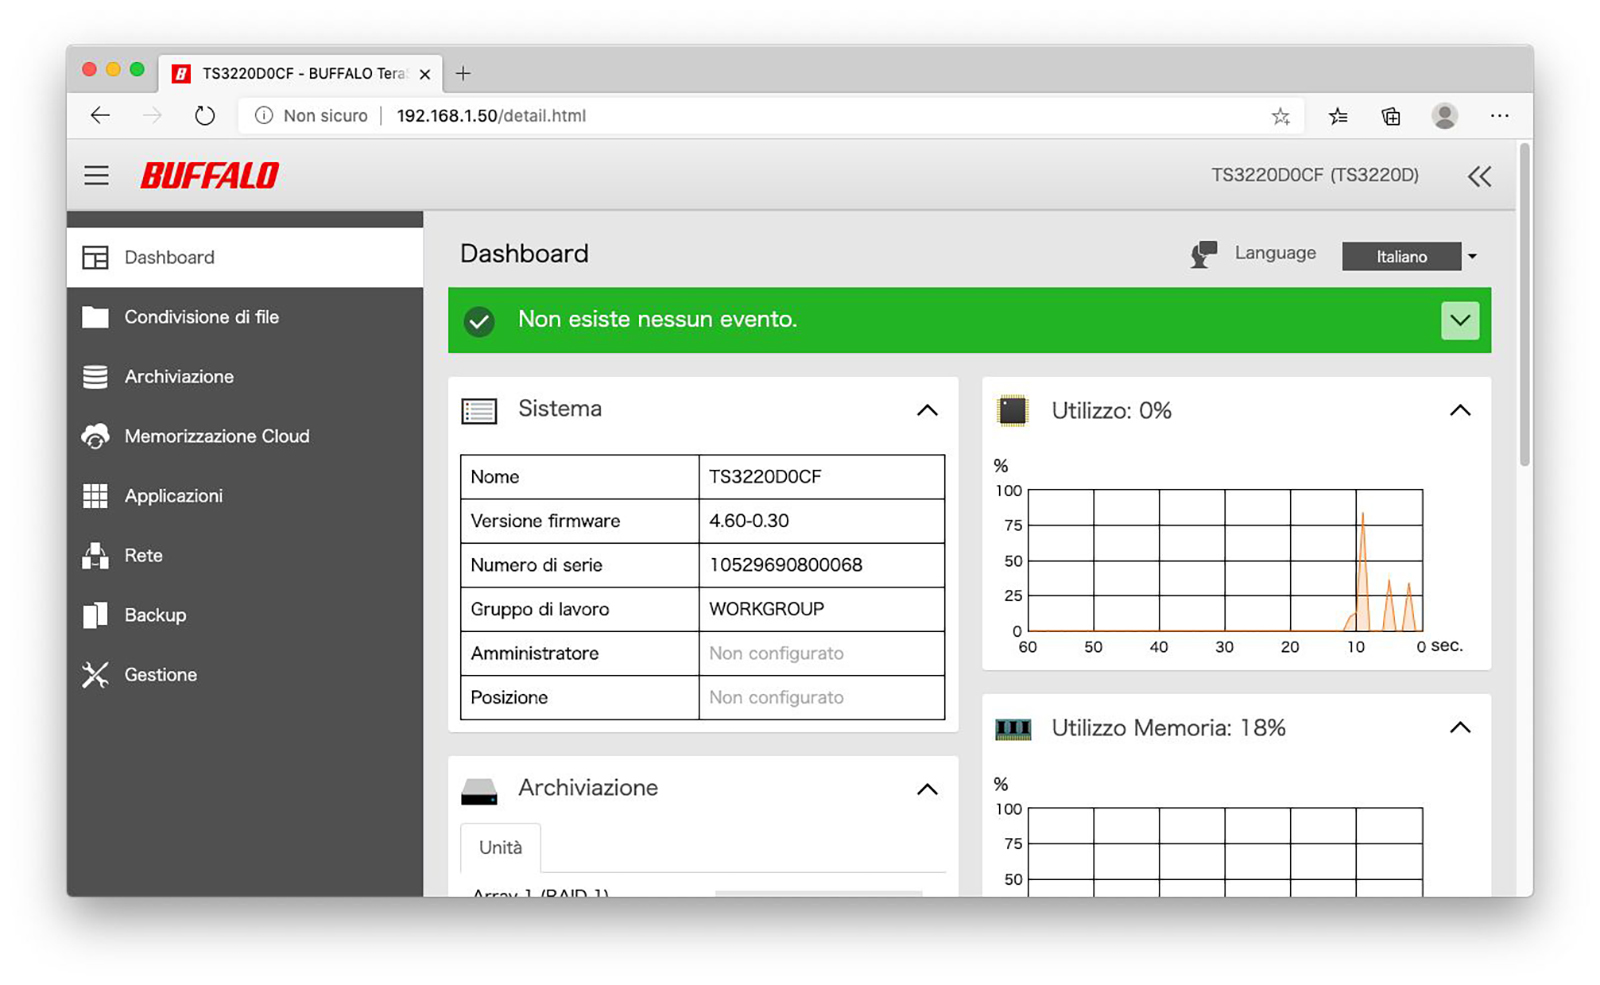Click the Gestione tools icon

click(95, 675)
